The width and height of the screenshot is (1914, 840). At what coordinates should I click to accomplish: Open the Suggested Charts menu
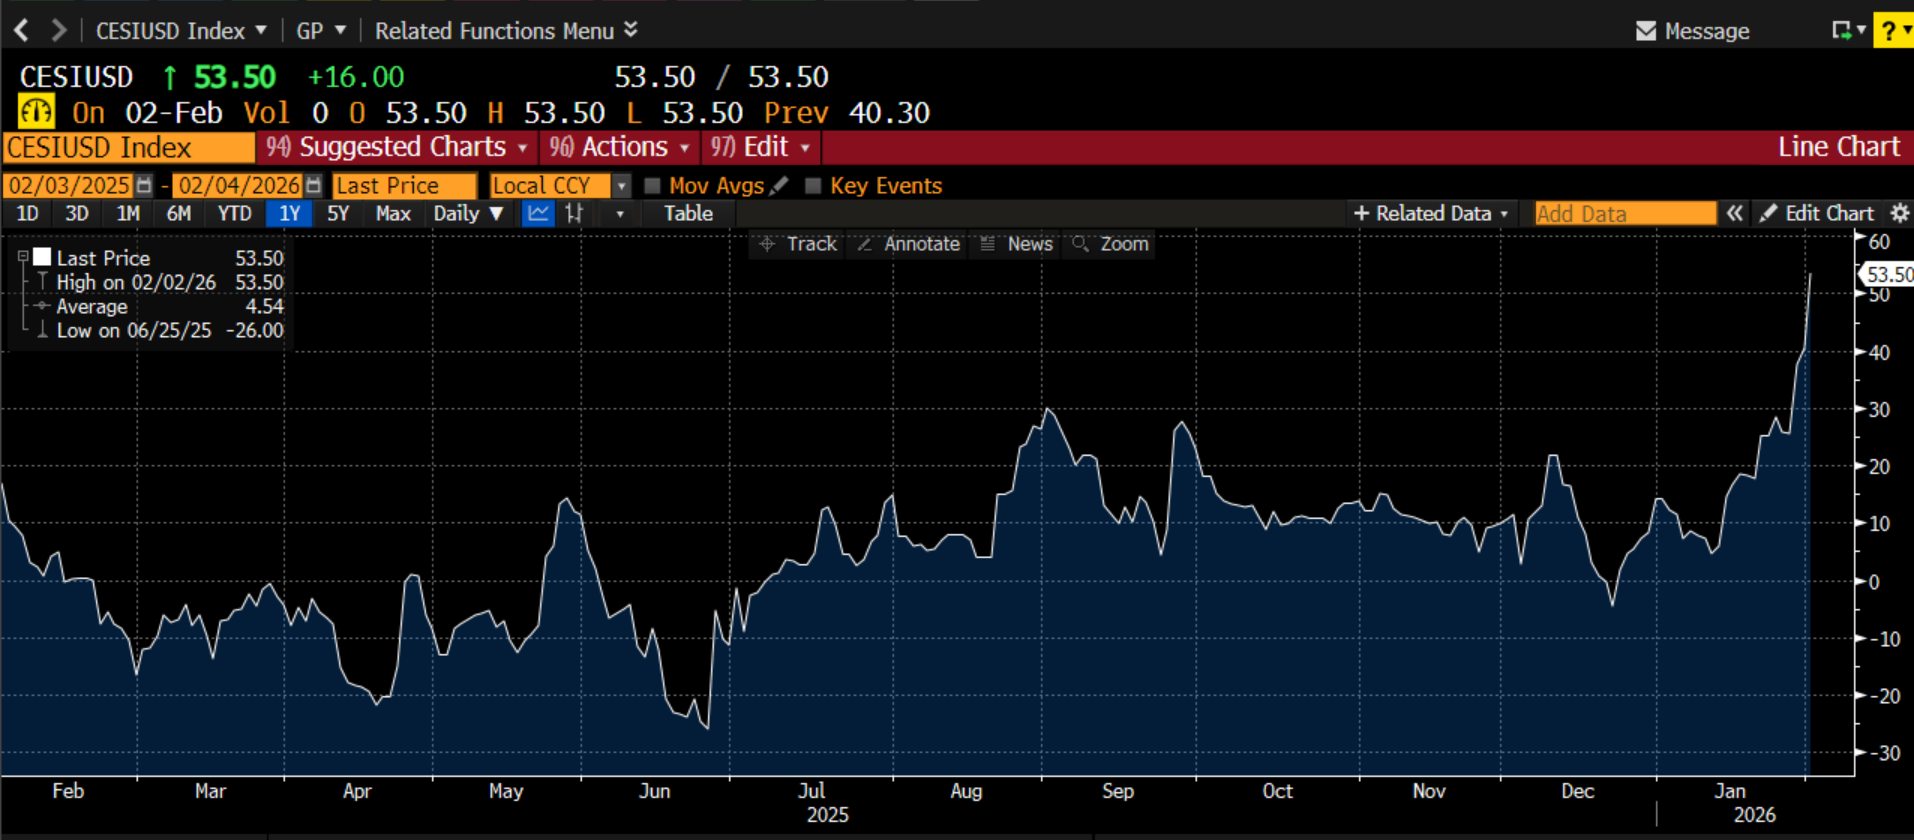click(396, 147)
